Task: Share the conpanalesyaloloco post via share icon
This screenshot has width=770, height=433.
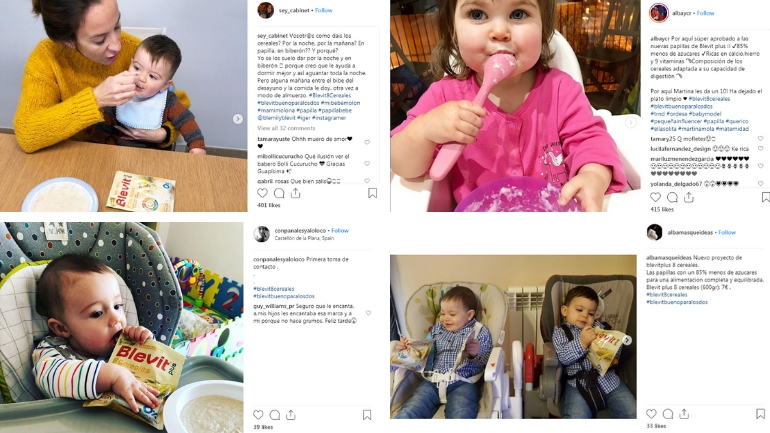Action: [x=291, y=415]
